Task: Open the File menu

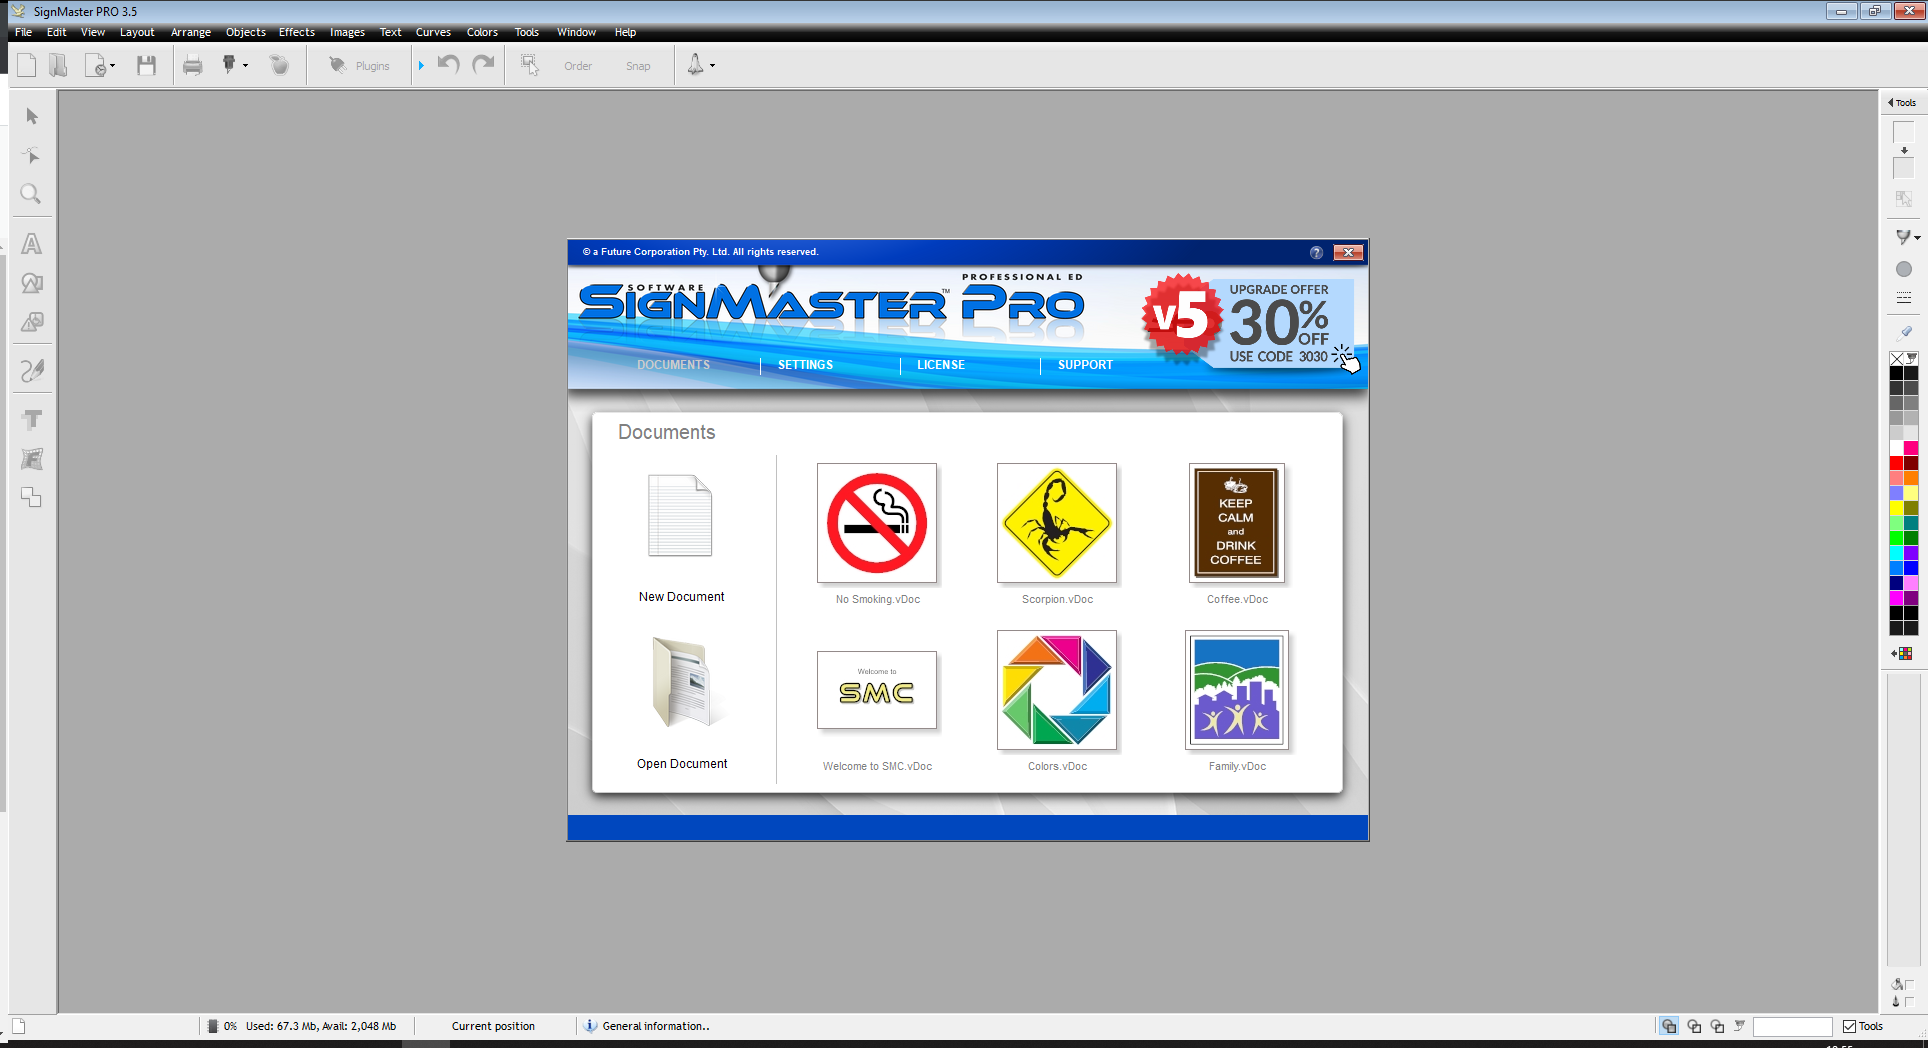Action: [x=23, y=32]
